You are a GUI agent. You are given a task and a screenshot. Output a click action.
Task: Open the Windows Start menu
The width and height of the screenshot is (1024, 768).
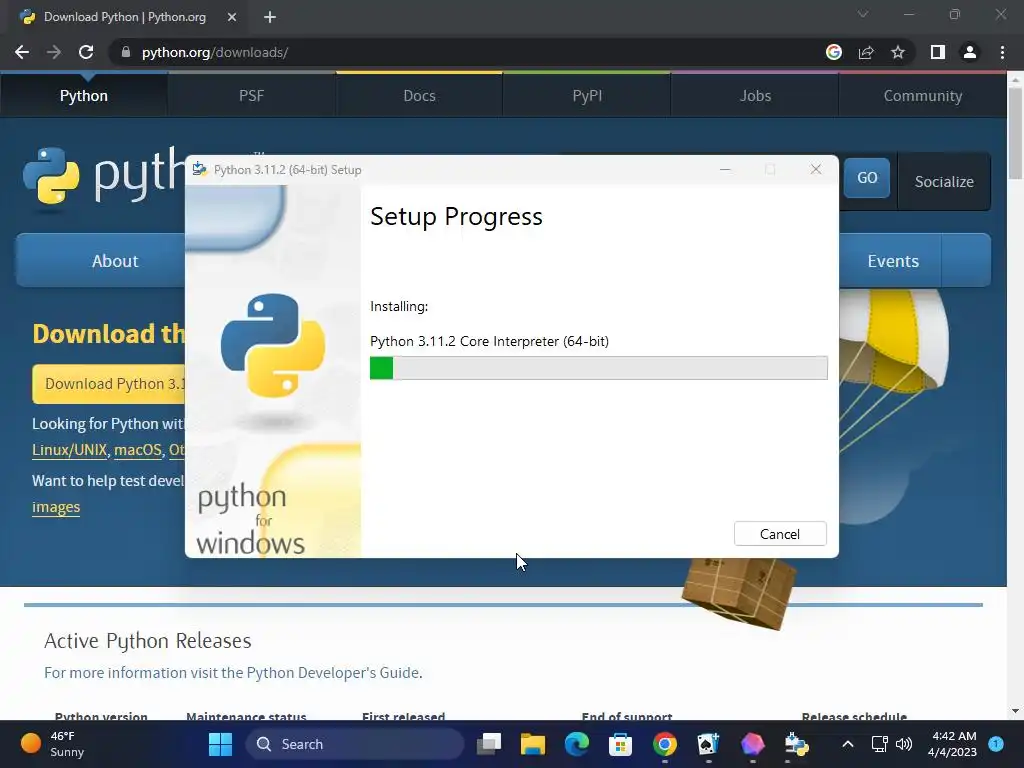[x=220, y=744]
